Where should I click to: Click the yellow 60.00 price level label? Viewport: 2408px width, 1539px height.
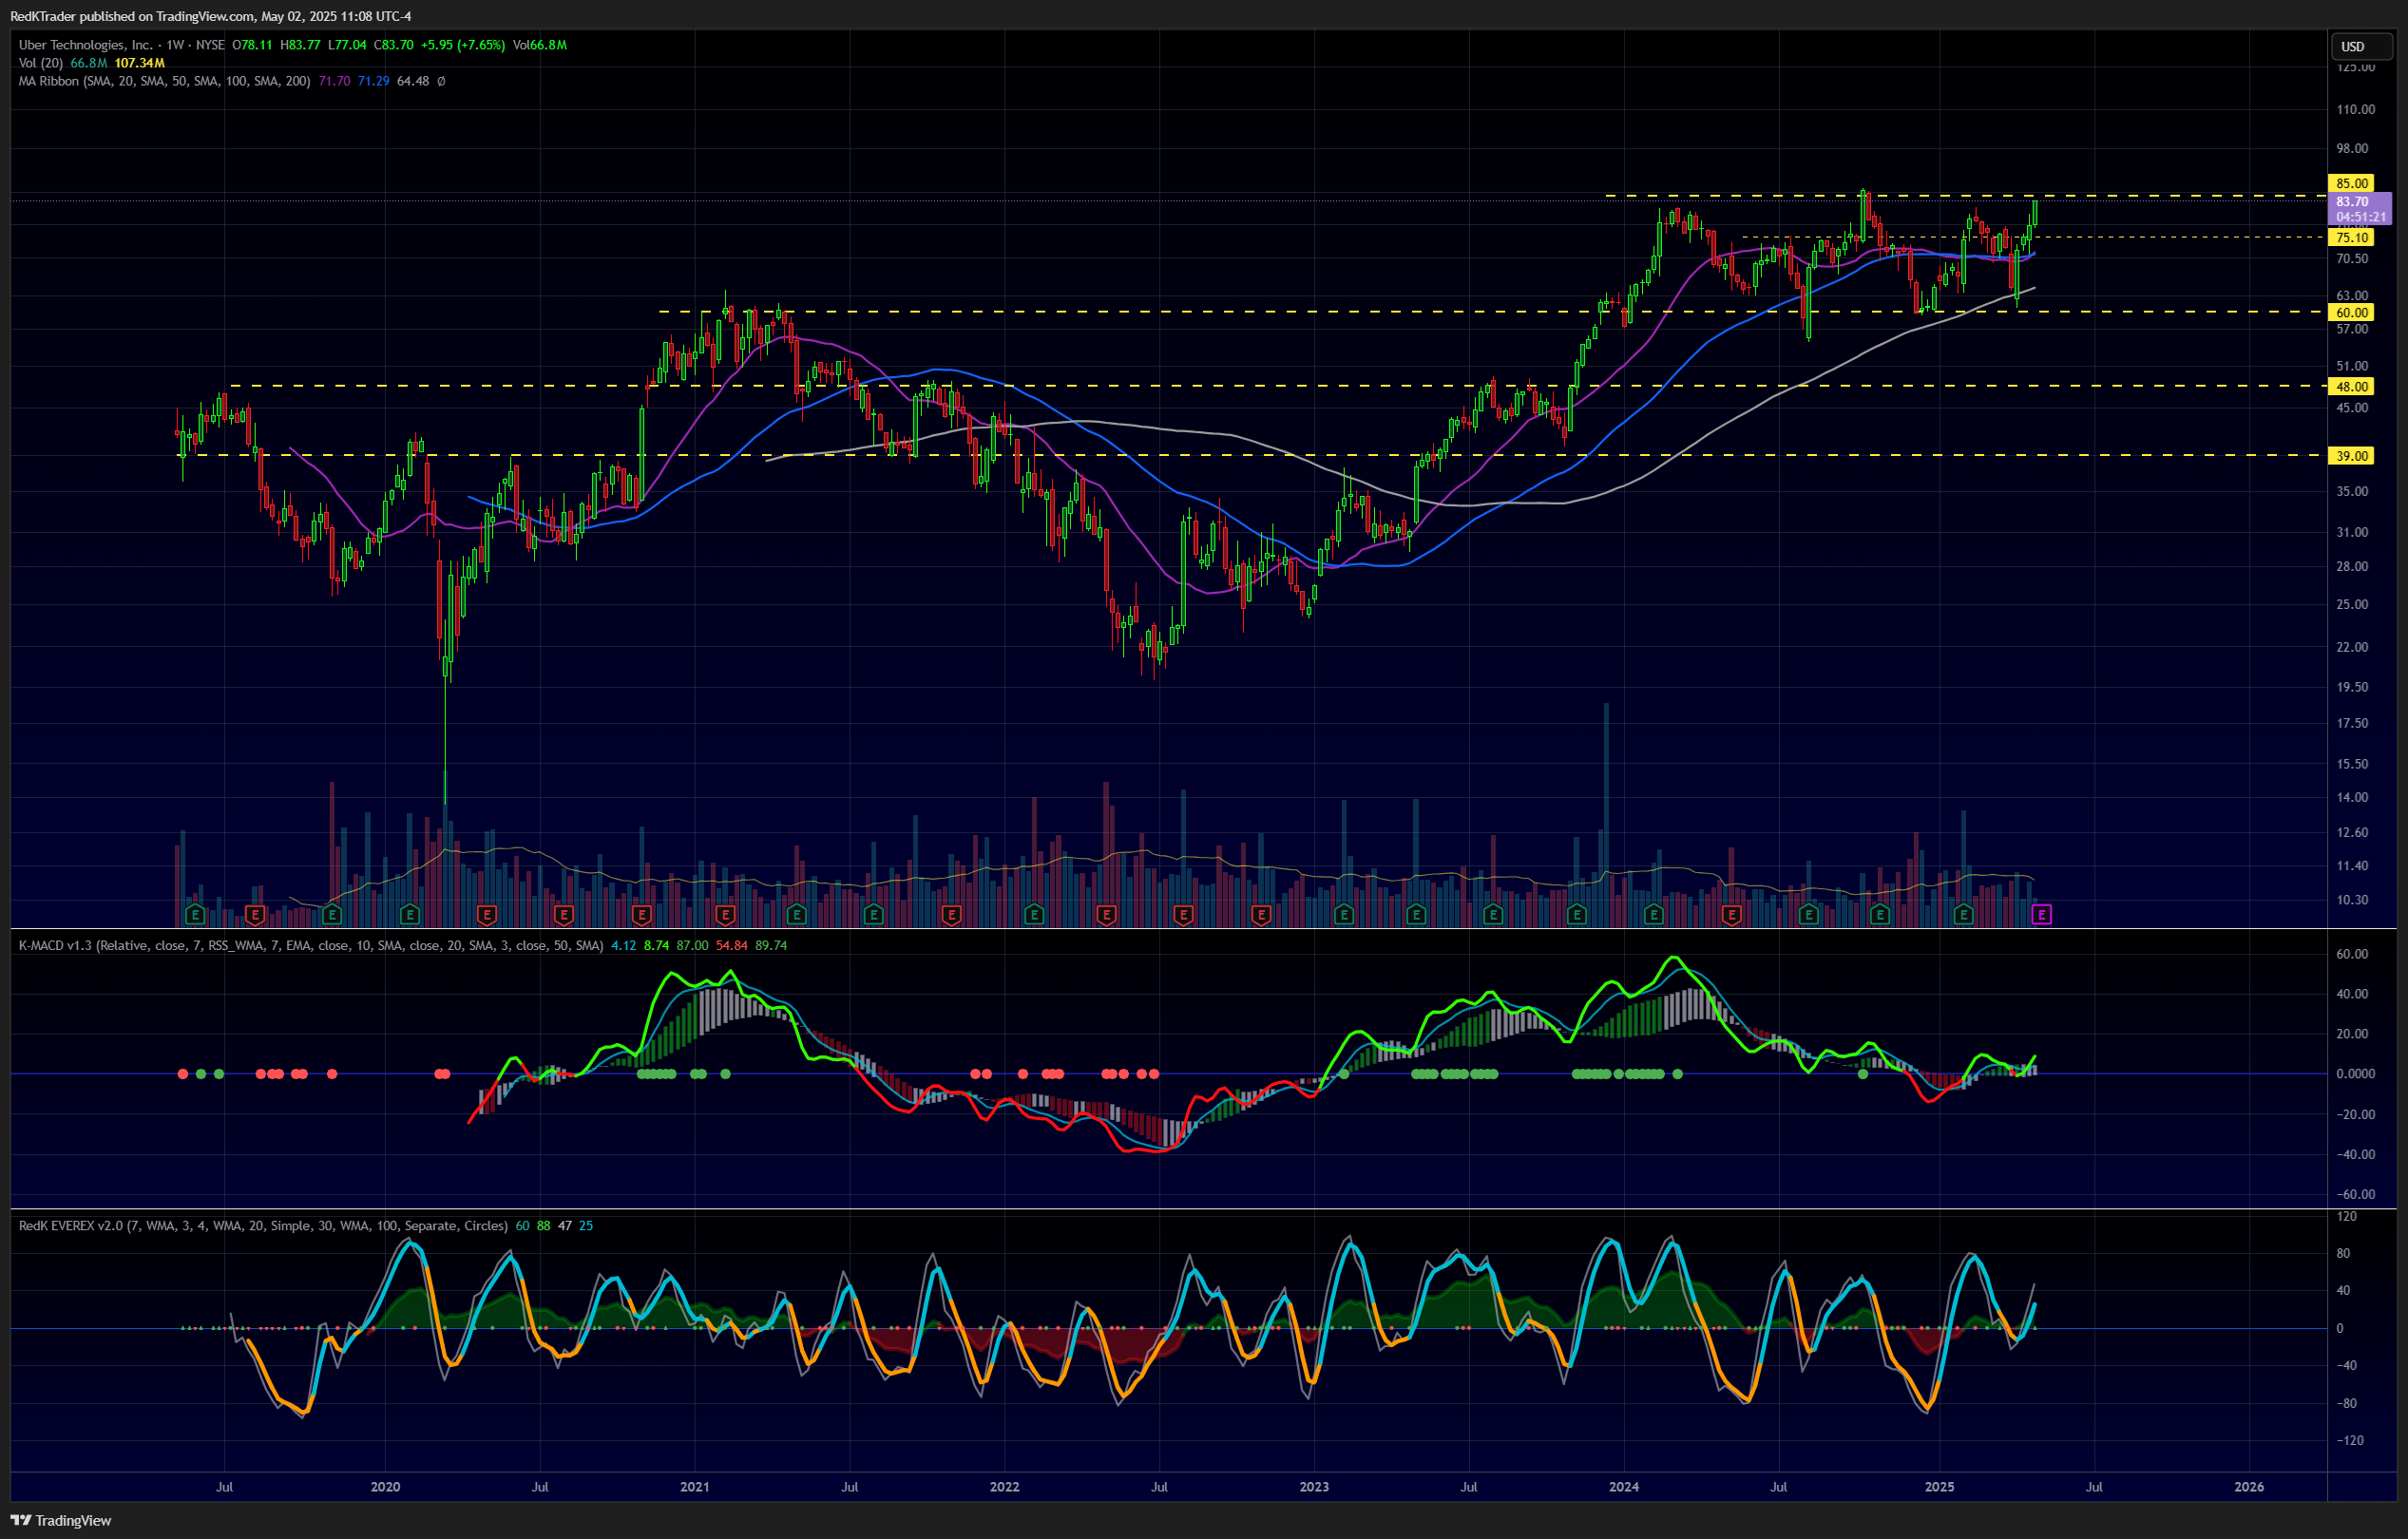click(x=2351, y=312)
